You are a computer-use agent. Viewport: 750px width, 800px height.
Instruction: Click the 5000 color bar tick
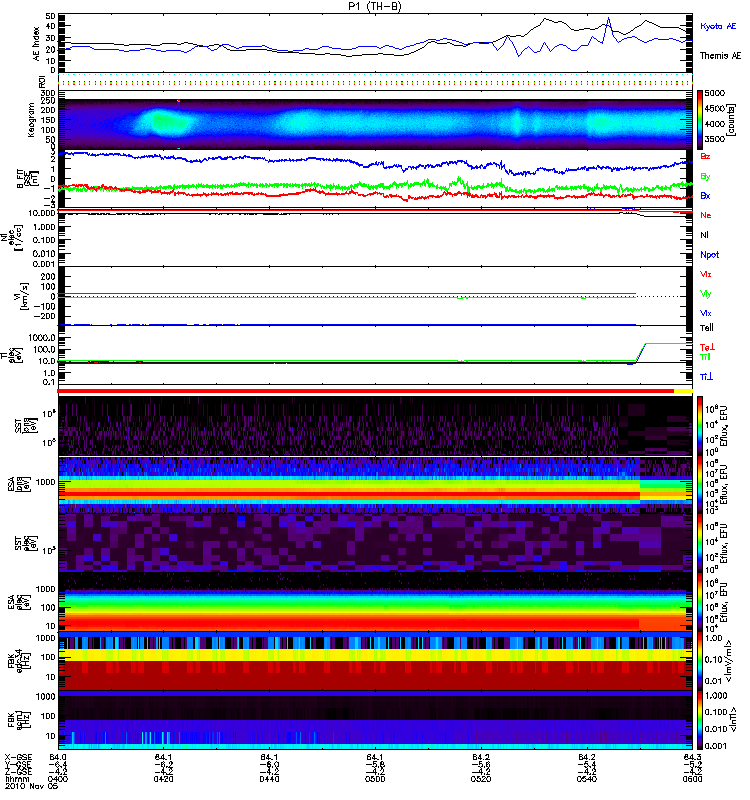click(714, 93)
